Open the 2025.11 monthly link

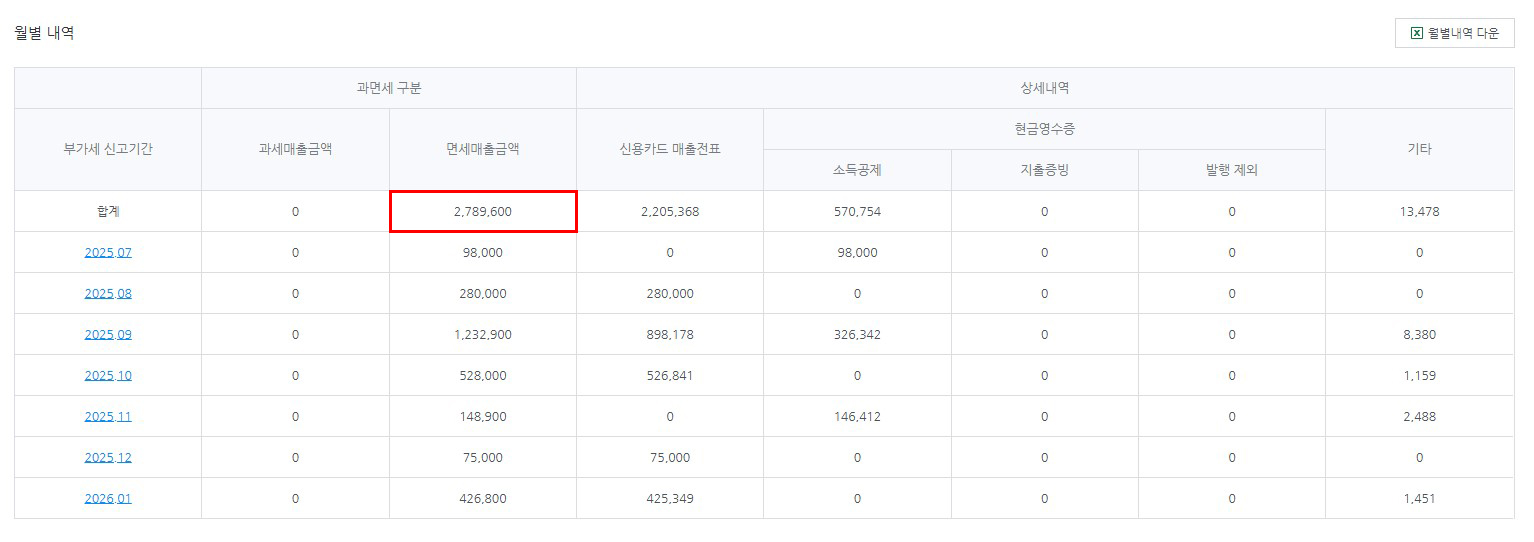coord(108,417)
